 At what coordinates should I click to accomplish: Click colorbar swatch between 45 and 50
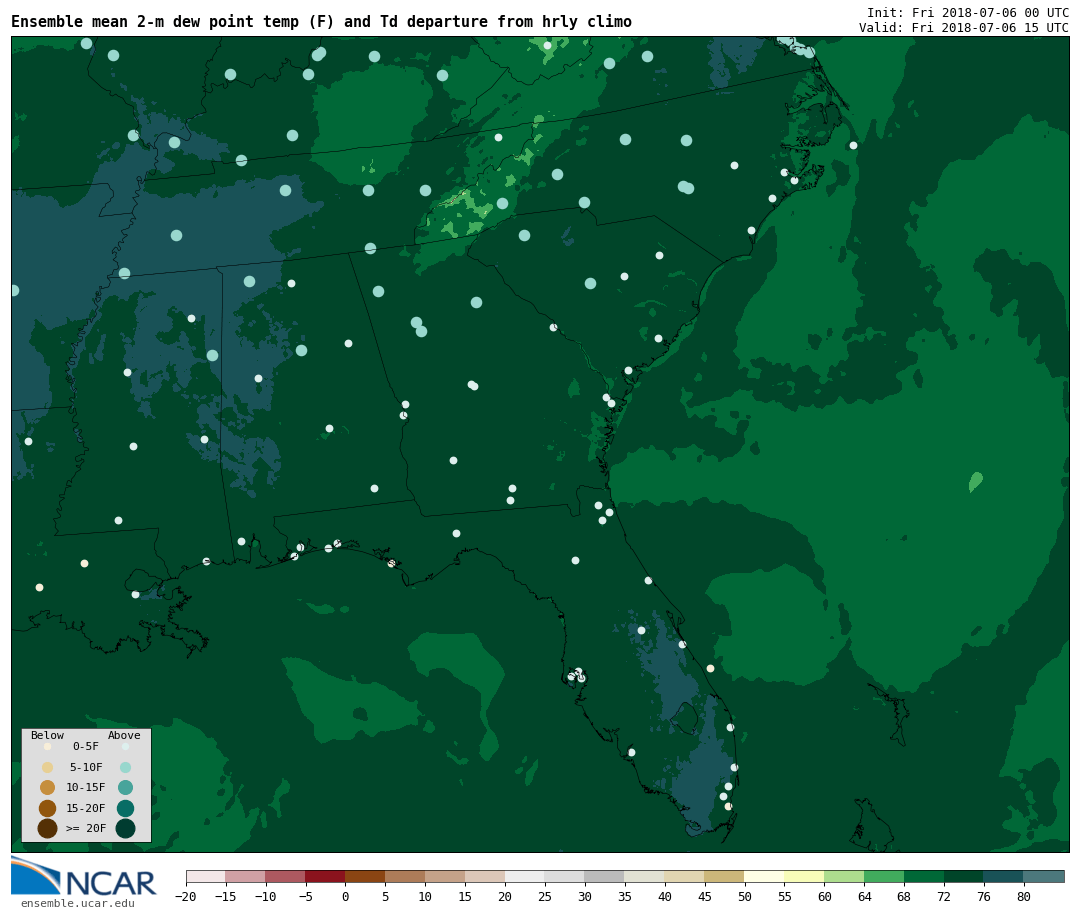coord(724,877)
